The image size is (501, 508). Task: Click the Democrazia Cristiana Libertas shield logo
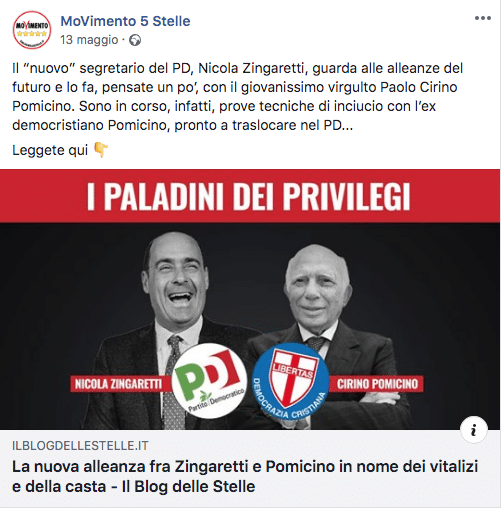(290, 381)
